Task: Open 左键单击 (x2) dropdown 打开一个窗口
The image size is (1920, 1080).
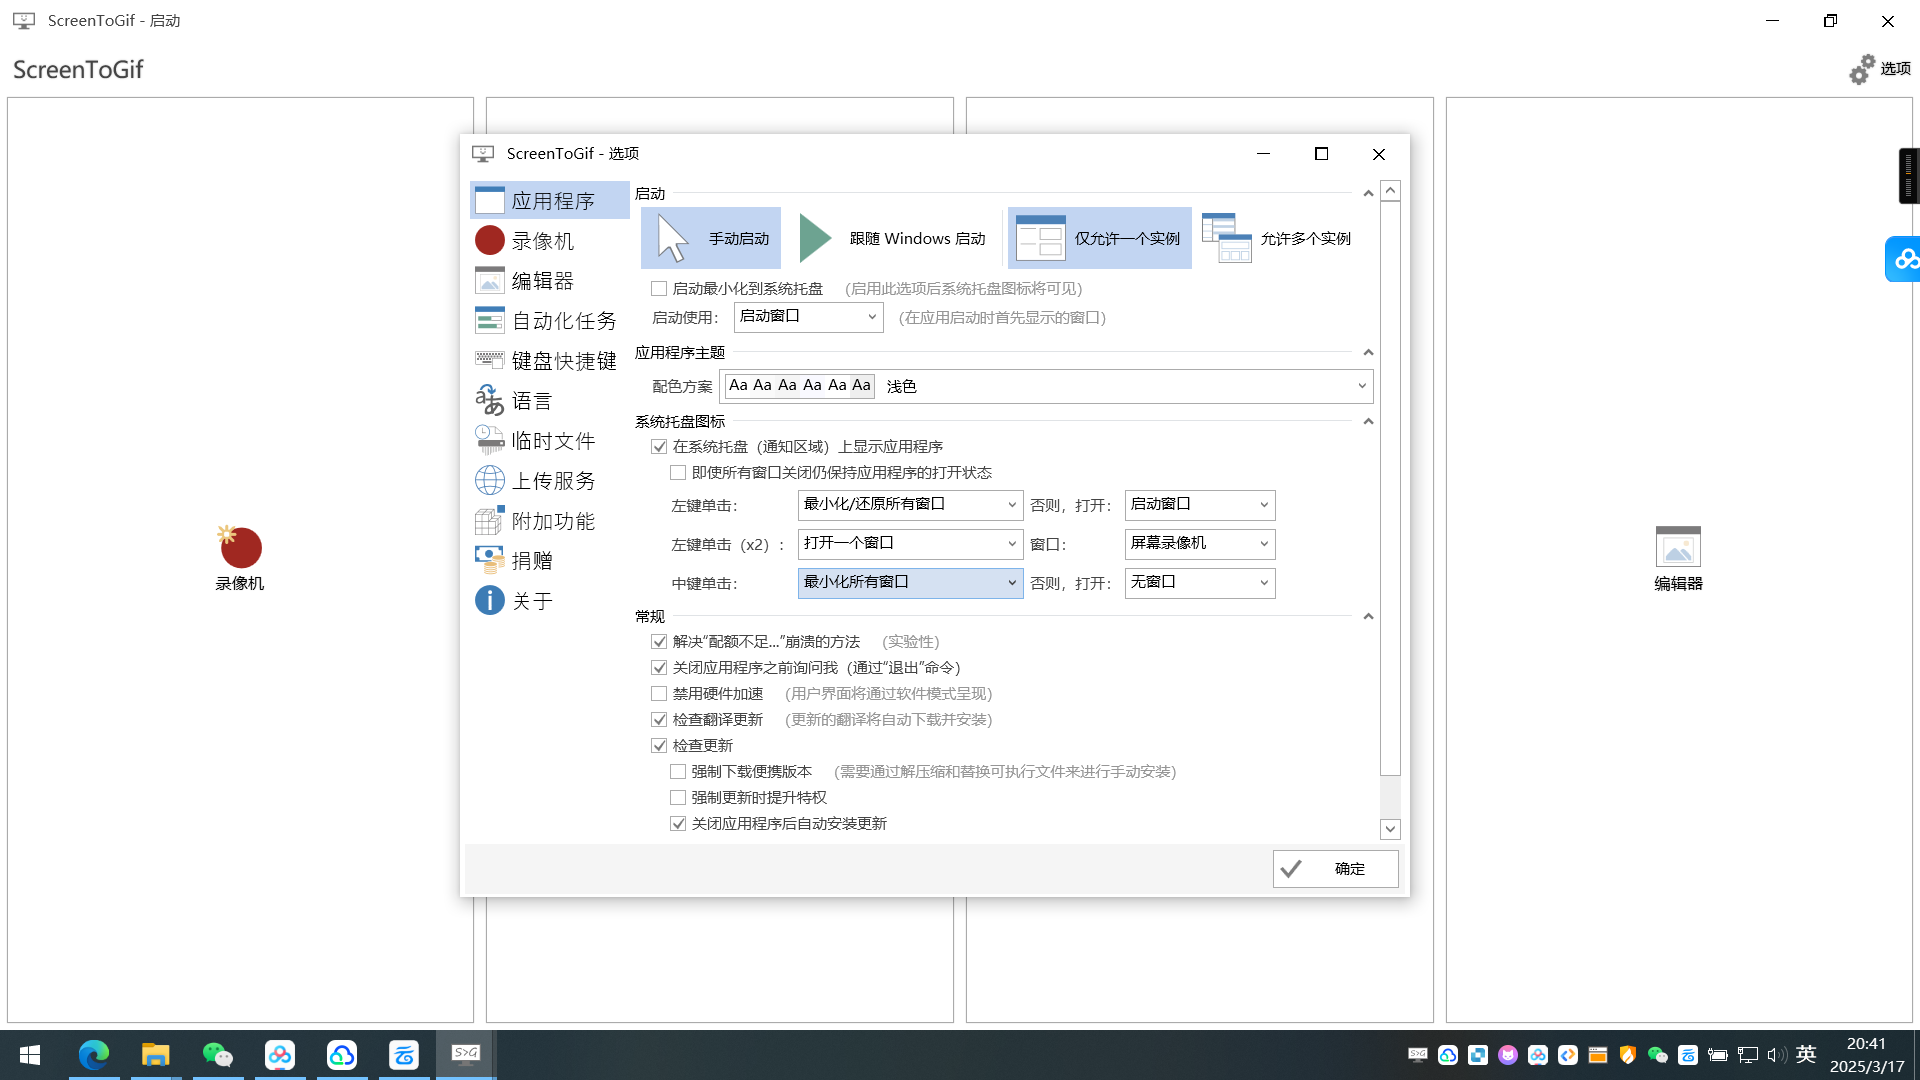Action: (x=910, y=544)
